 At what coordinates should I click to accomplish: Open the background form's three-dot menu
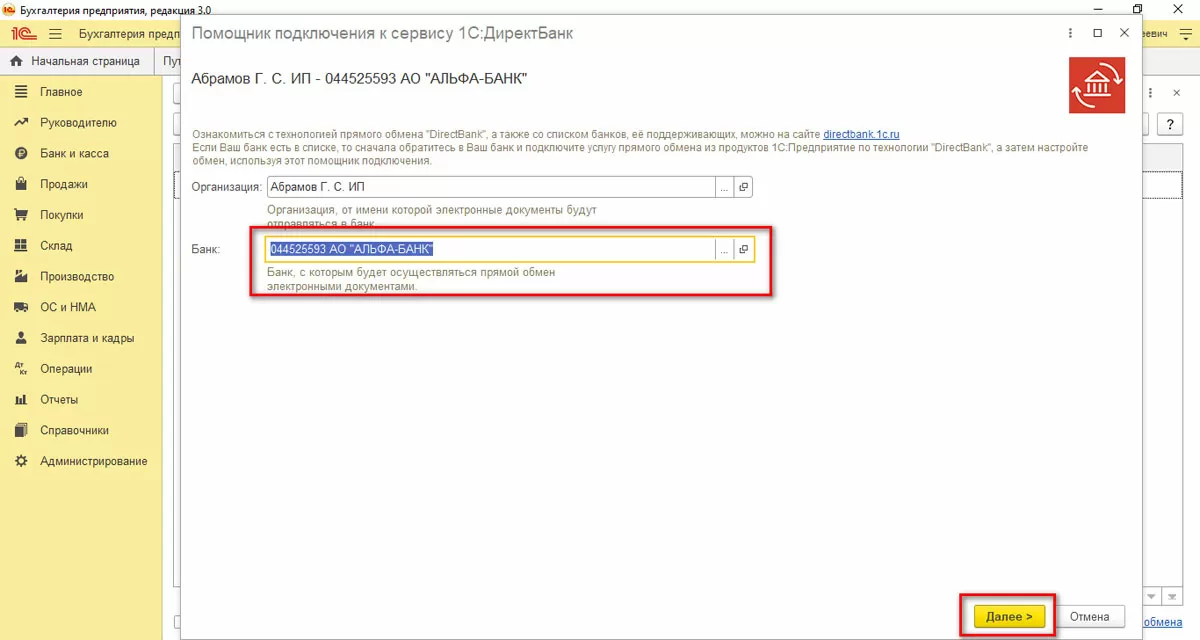1149,92
